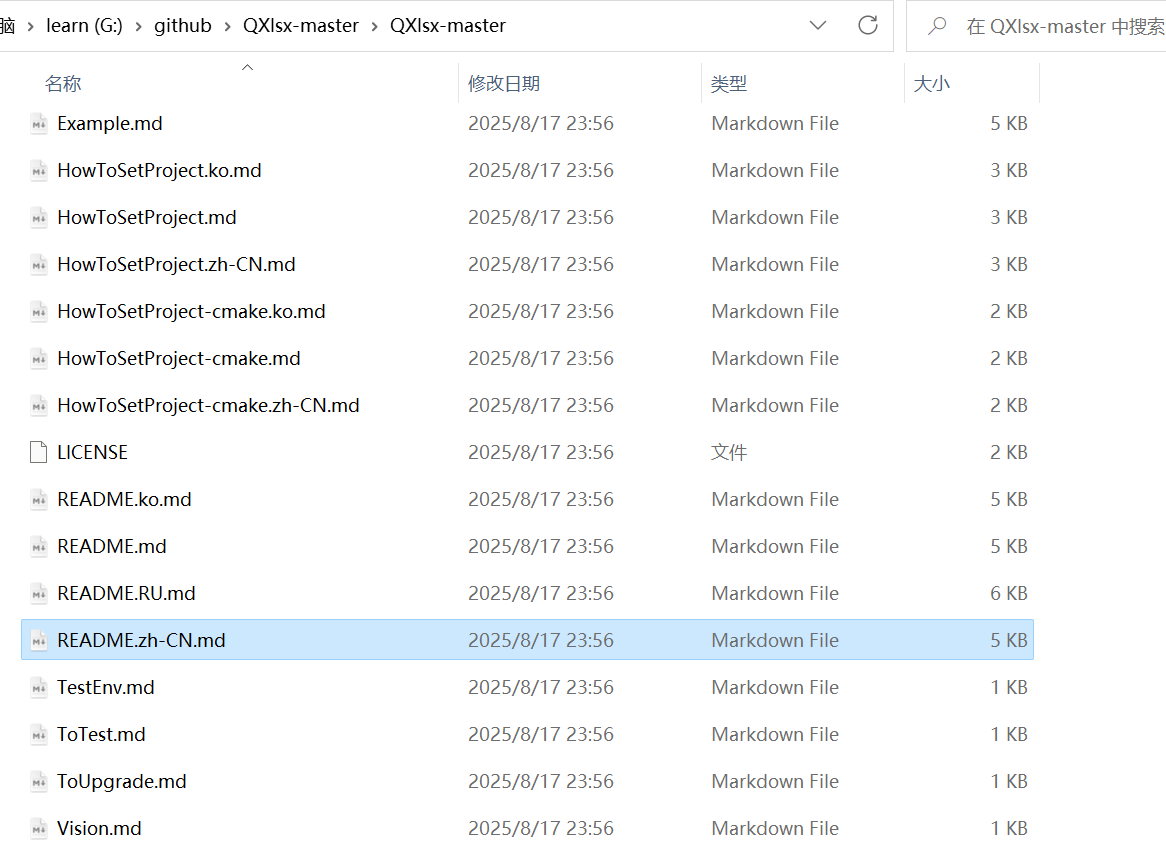Refresh the current folder view
Screen dimensions: 1166x848
[868, 25]
